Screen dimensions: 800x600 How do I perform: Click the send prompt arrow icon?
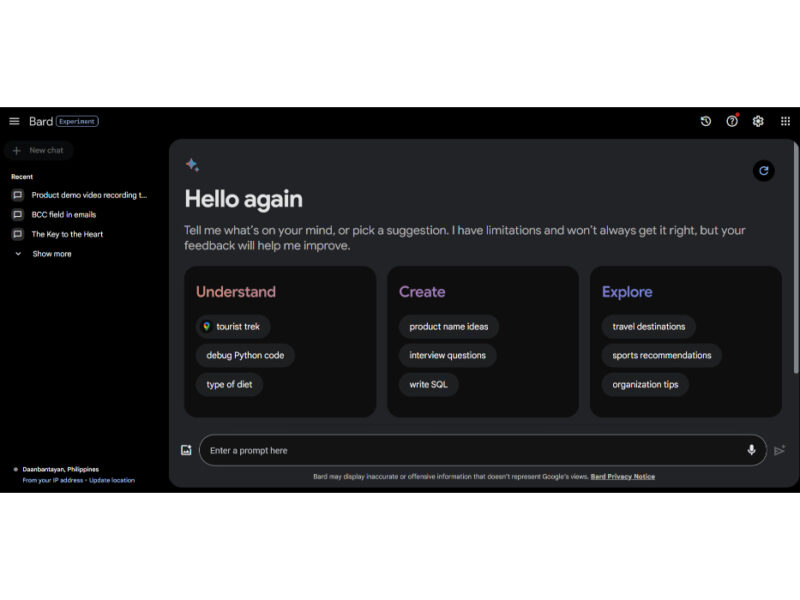coord(779,451)
